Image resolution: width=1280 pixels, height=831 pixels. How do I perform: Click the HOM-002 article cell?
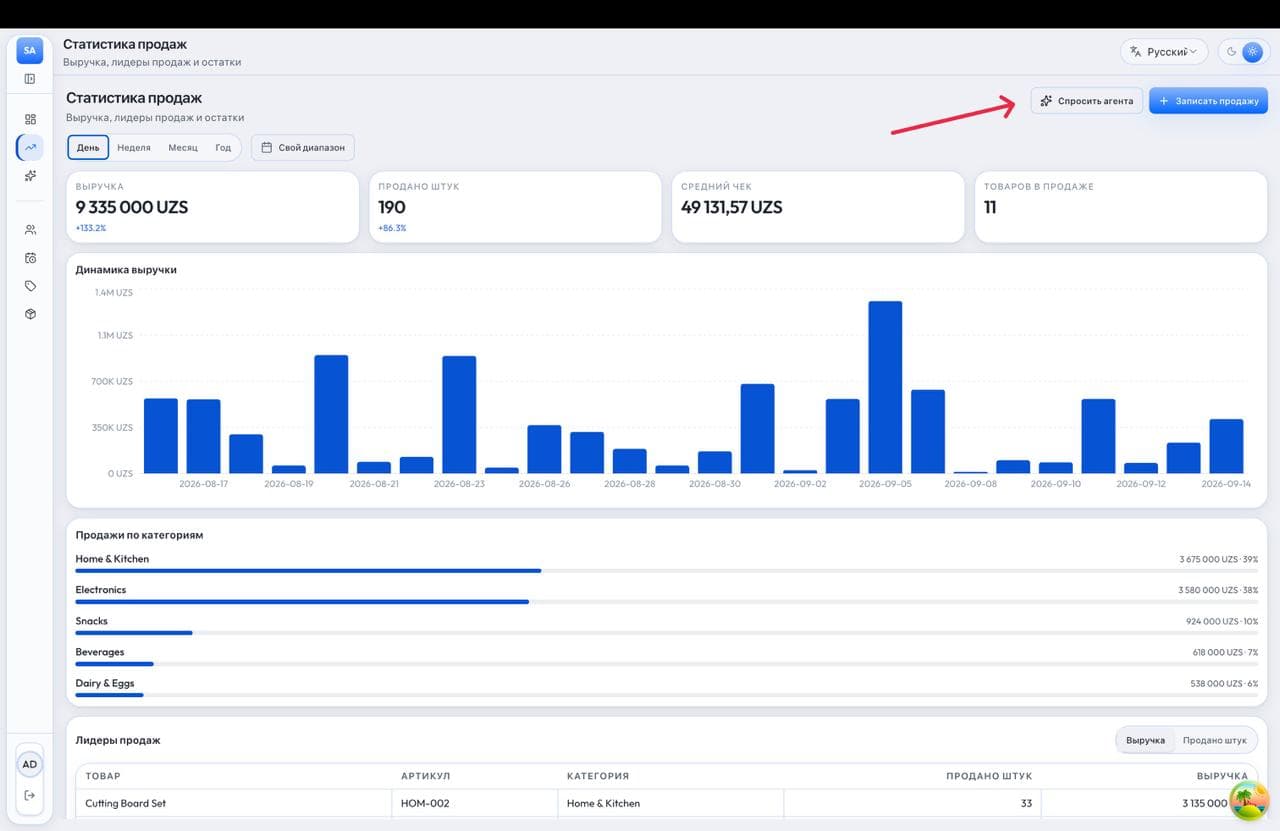pos(475,803)
